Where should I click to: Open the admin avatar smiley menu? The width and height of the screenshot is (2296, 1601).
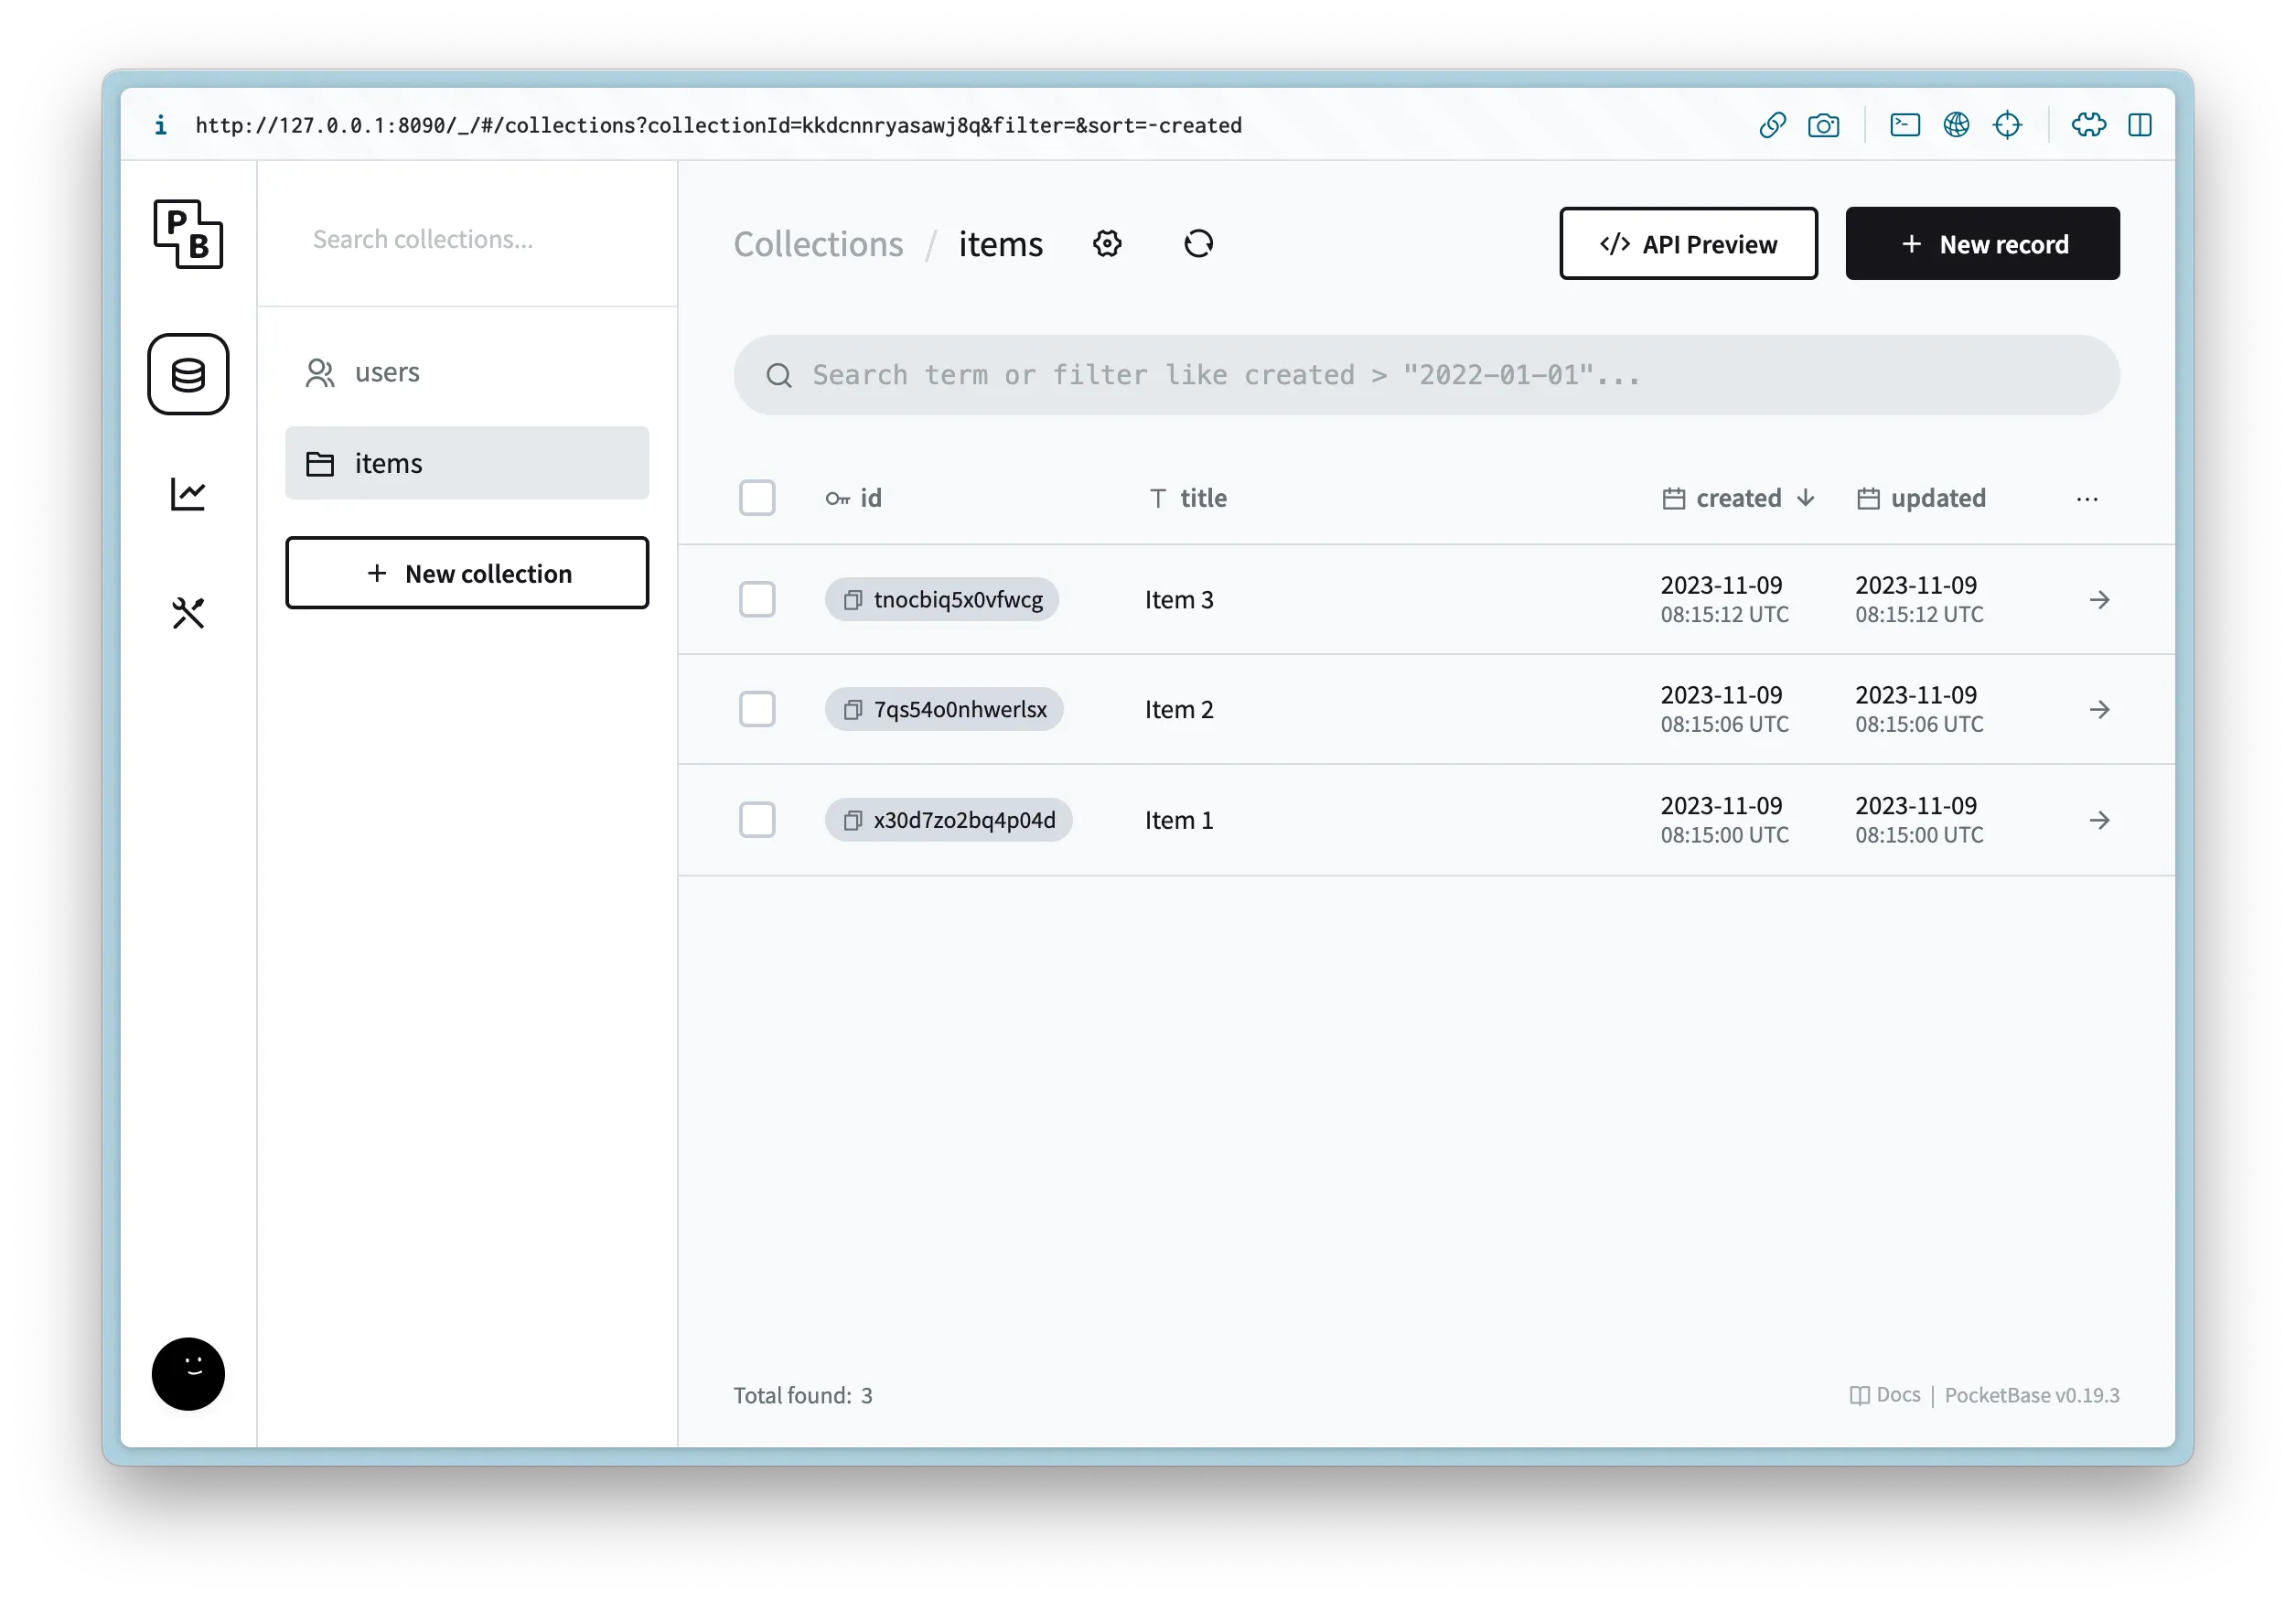[x=188, y=1374]
